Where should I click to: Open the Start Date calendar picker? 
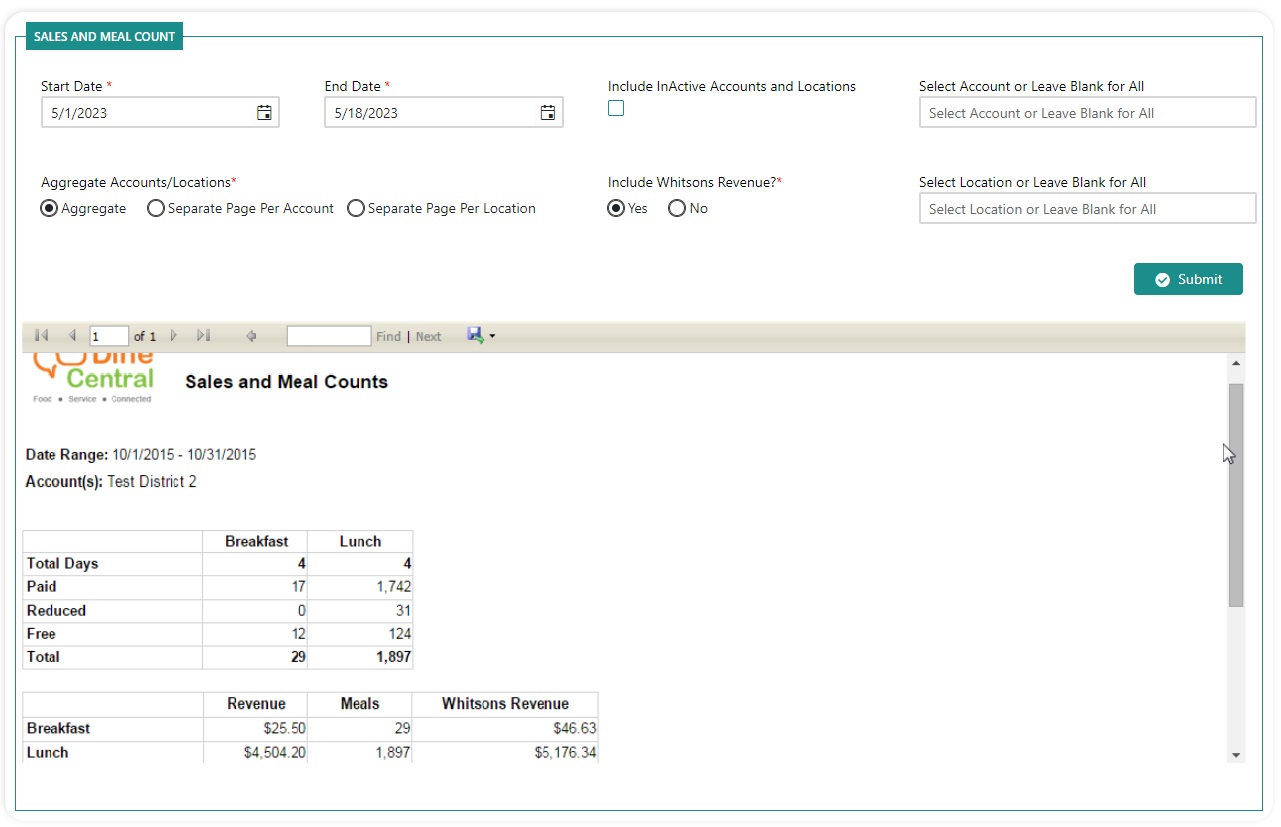click(264, 113)
